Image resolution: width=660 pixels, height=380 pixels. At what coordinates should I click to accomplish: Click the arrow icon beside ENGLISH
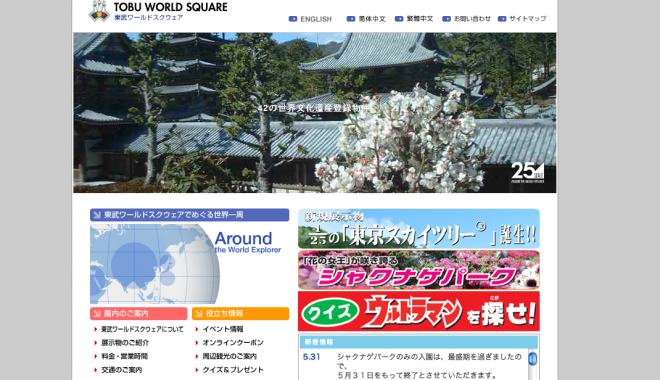pos(293,19)
